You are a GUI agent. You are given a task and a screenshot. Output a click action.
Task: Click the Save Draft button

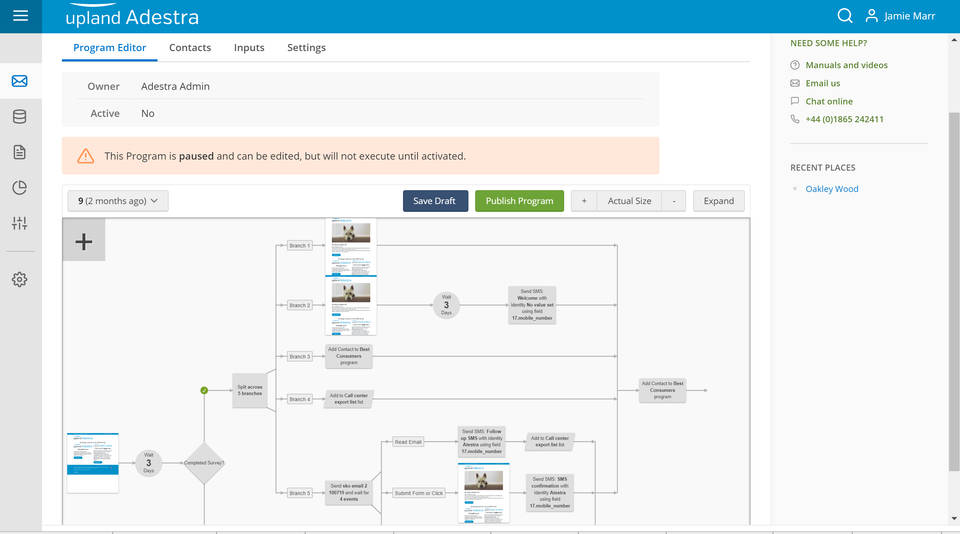(x=435, y=201)
